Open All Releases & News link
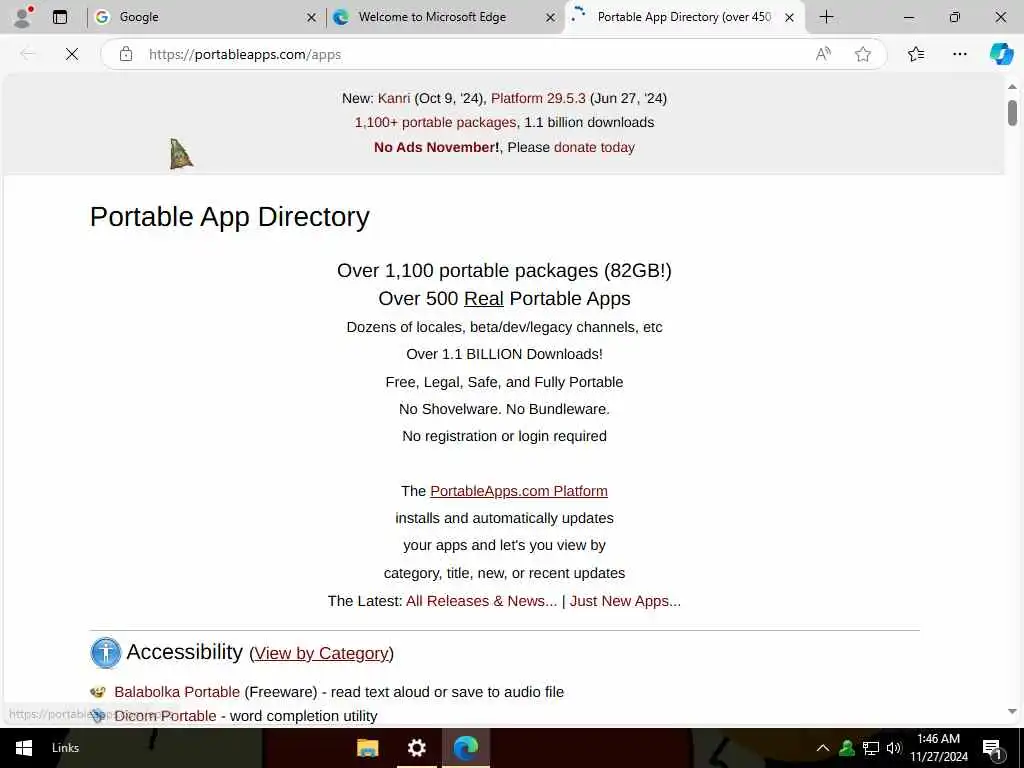 pyautogui.click(x=481, y=601)
